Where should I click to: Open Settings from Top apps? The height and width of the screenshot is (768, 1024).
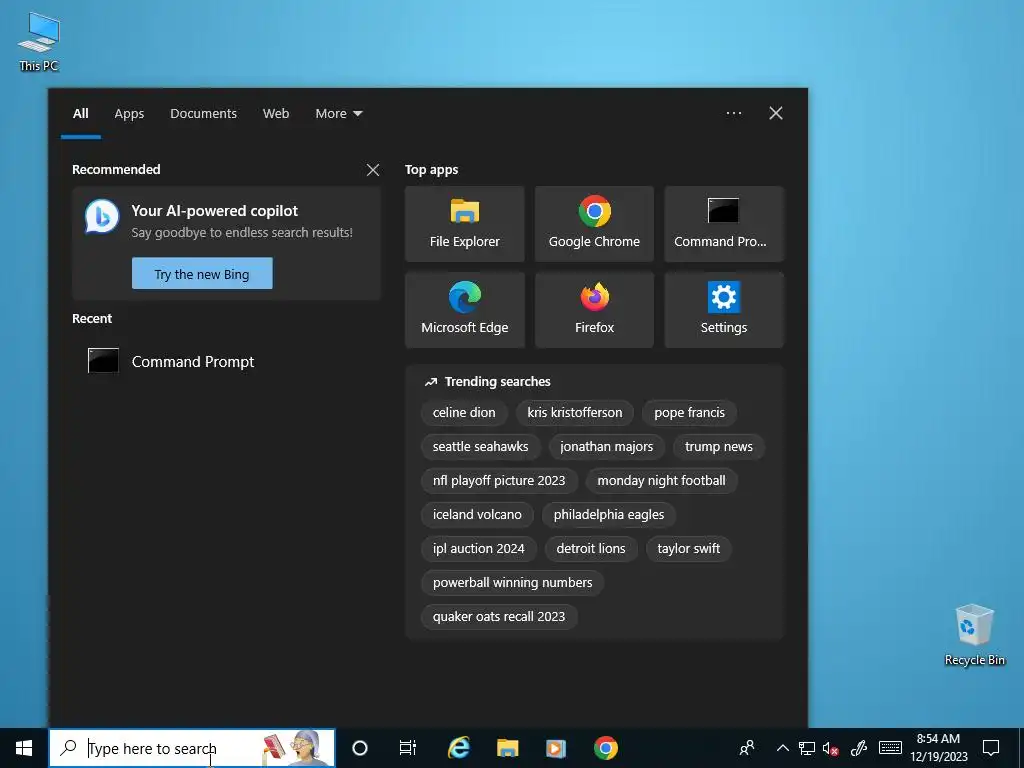724,310
